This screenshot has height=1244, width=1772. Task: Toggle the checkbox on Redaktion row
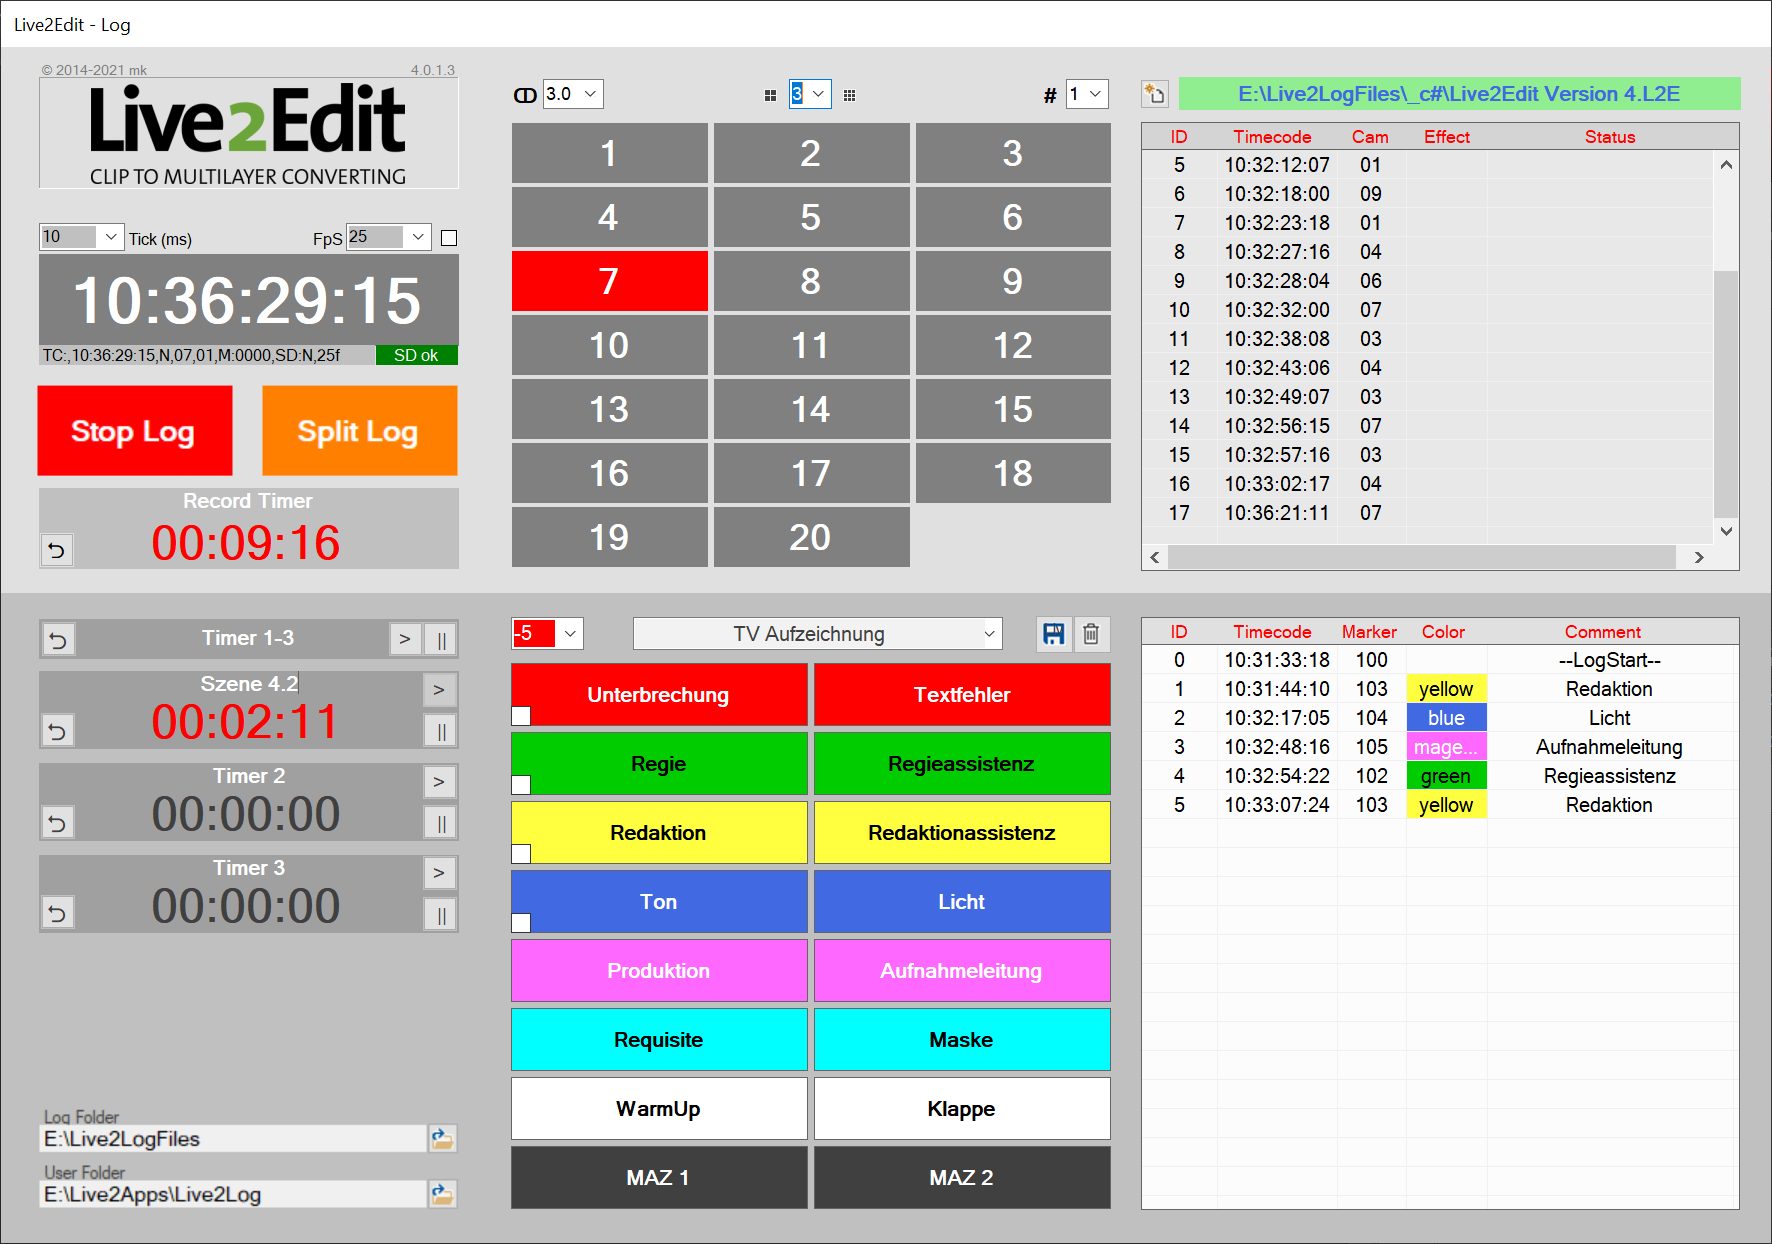tap(521, 854)
